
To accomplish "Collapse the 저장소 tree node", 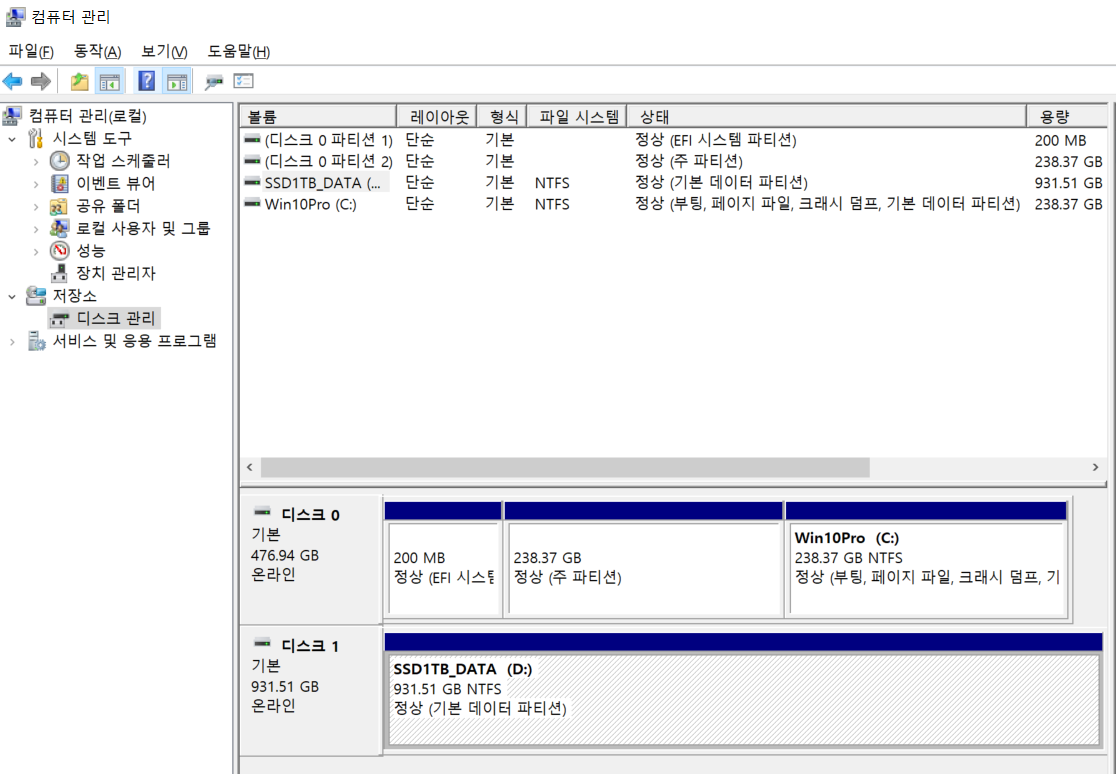I will [x=12, y=296].
